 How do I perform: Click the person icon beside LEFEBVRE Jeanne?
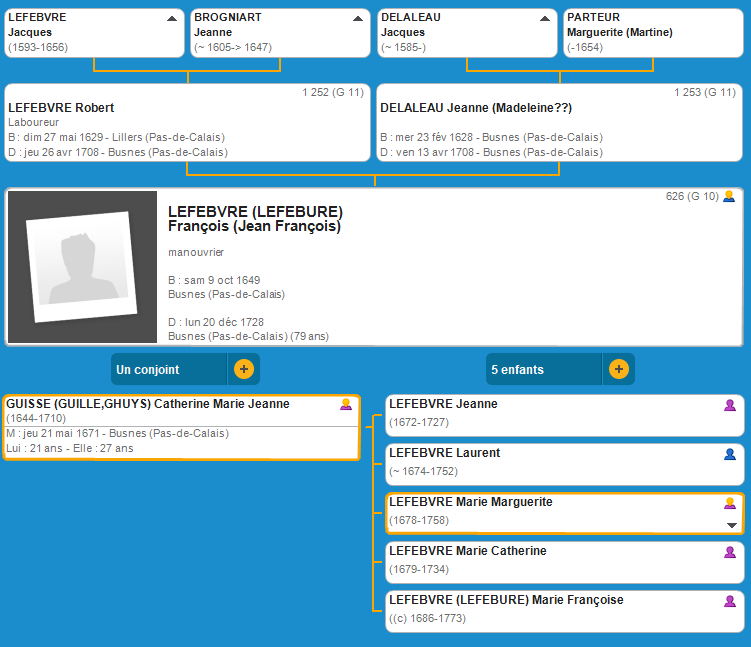coord(730,405)
